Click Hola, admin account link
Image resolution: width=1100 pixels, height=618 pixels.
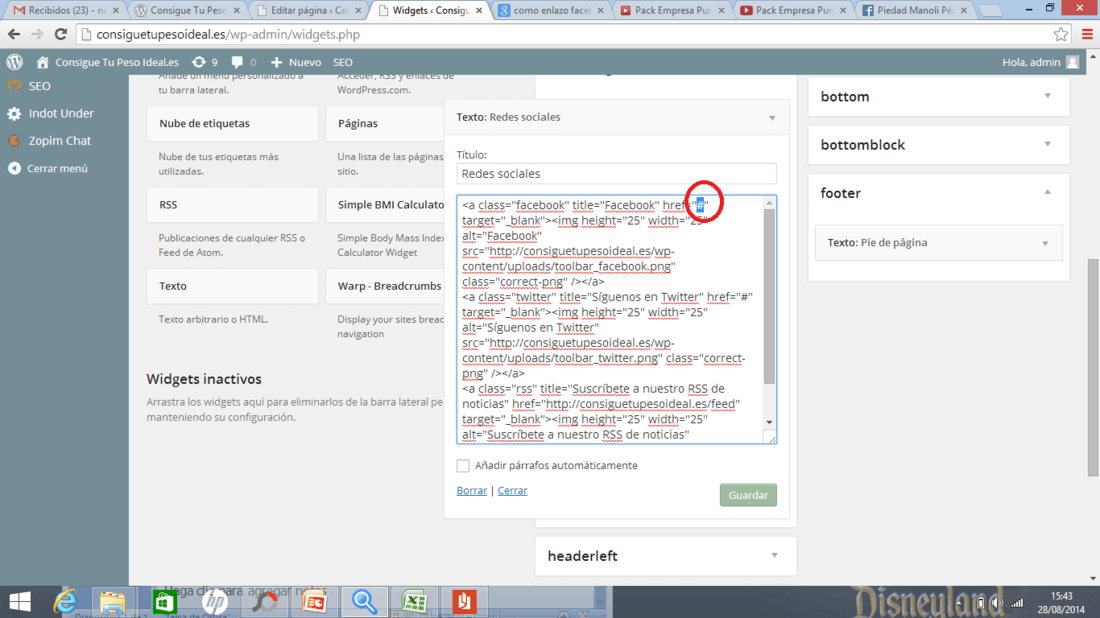point(1031,62)
